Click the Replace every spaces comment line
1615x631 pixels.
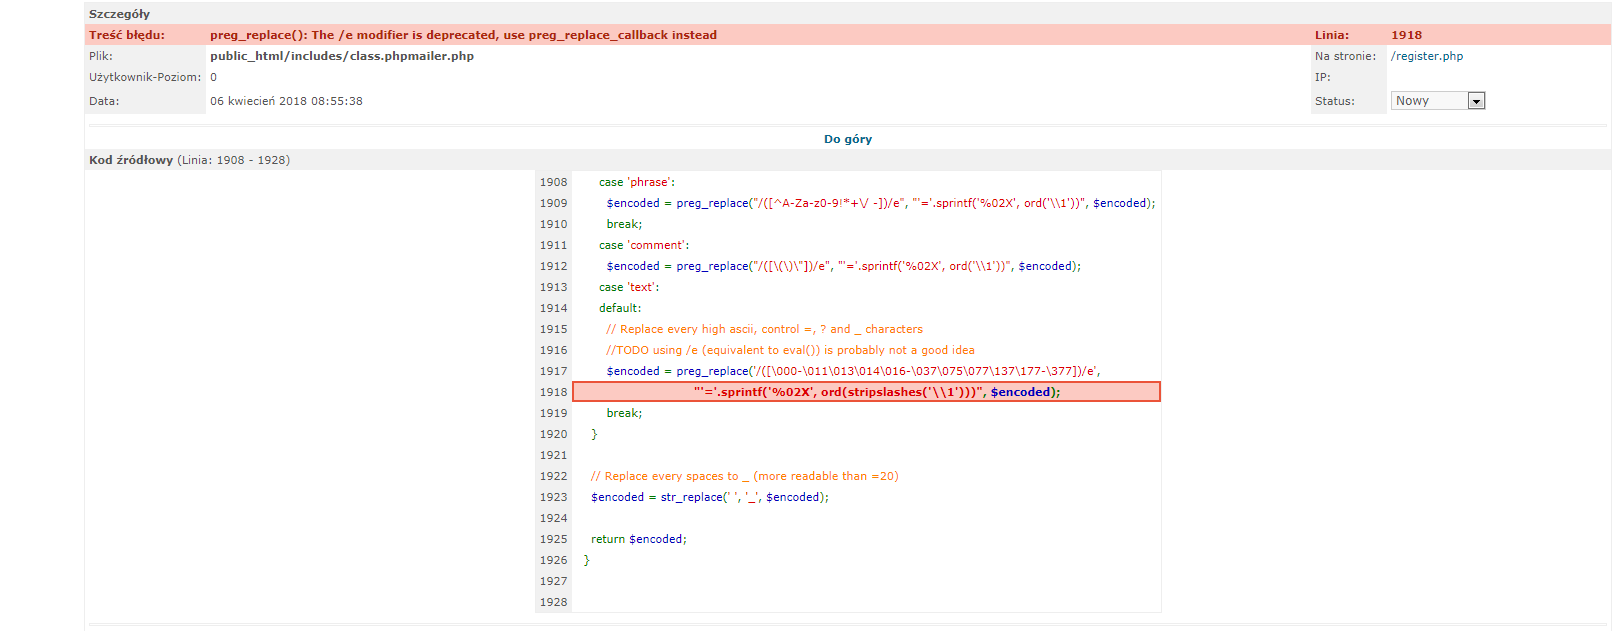pyautogui.click(x=744, y=476)
